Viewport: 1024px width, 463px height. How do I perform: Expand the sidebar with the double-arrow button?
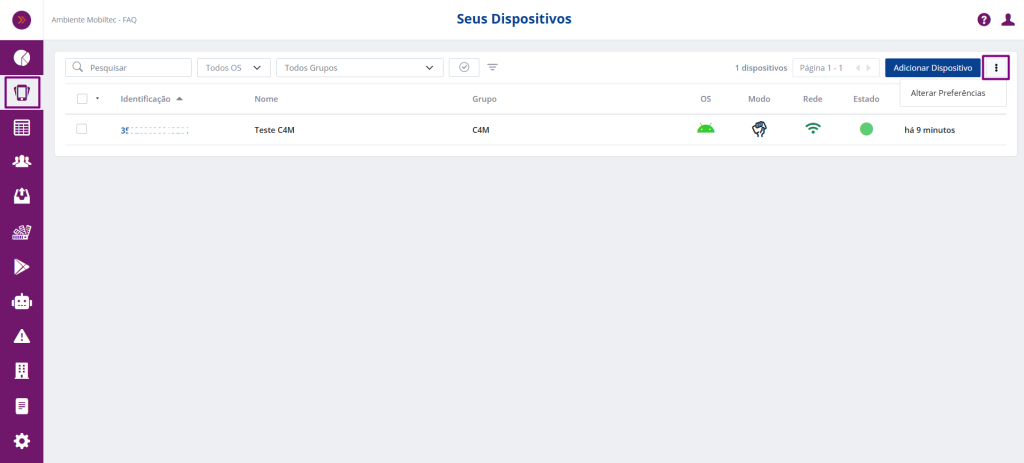(21, 20)
